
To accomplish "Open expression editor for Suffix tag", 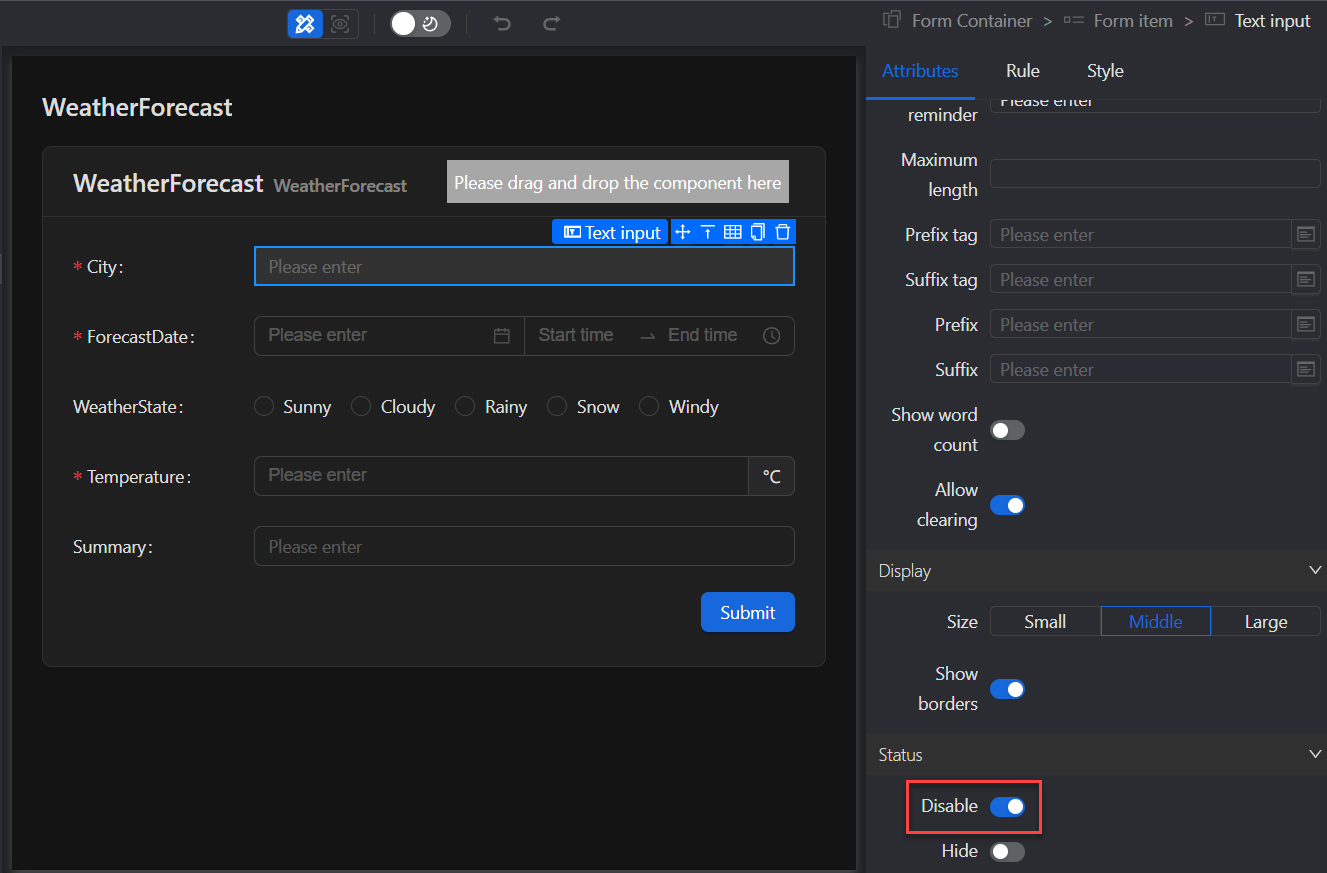I will pos(1305,279).
